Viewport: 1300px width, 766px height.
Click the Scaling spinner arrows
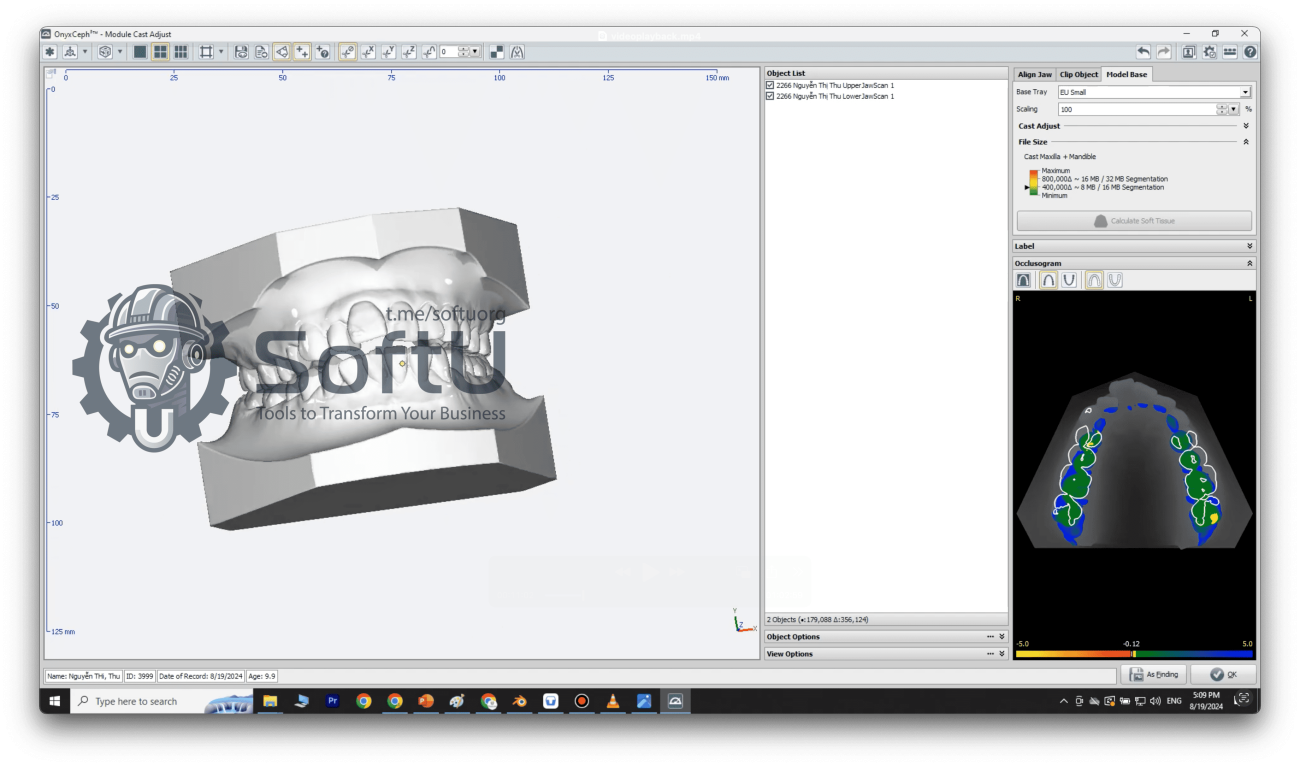pos(1222,109)
